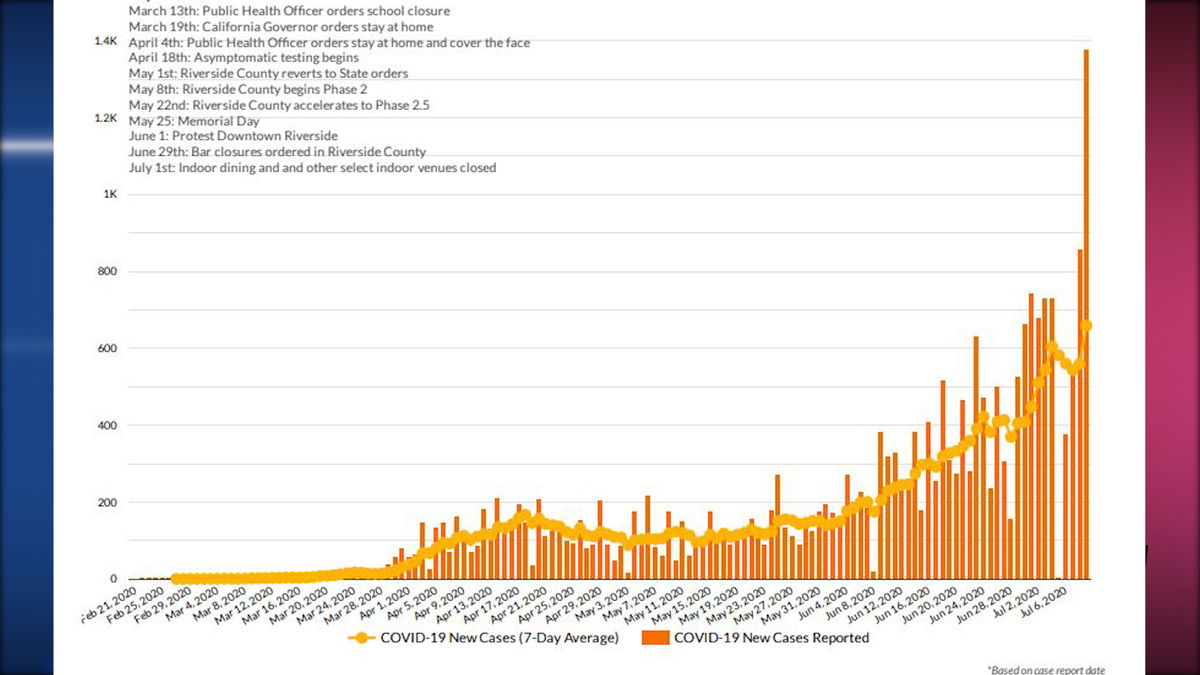This screenshot has height=675, width=1200.
Task: Select the July 1st indoor dining closed annotation
Action: tap(312, 168)
